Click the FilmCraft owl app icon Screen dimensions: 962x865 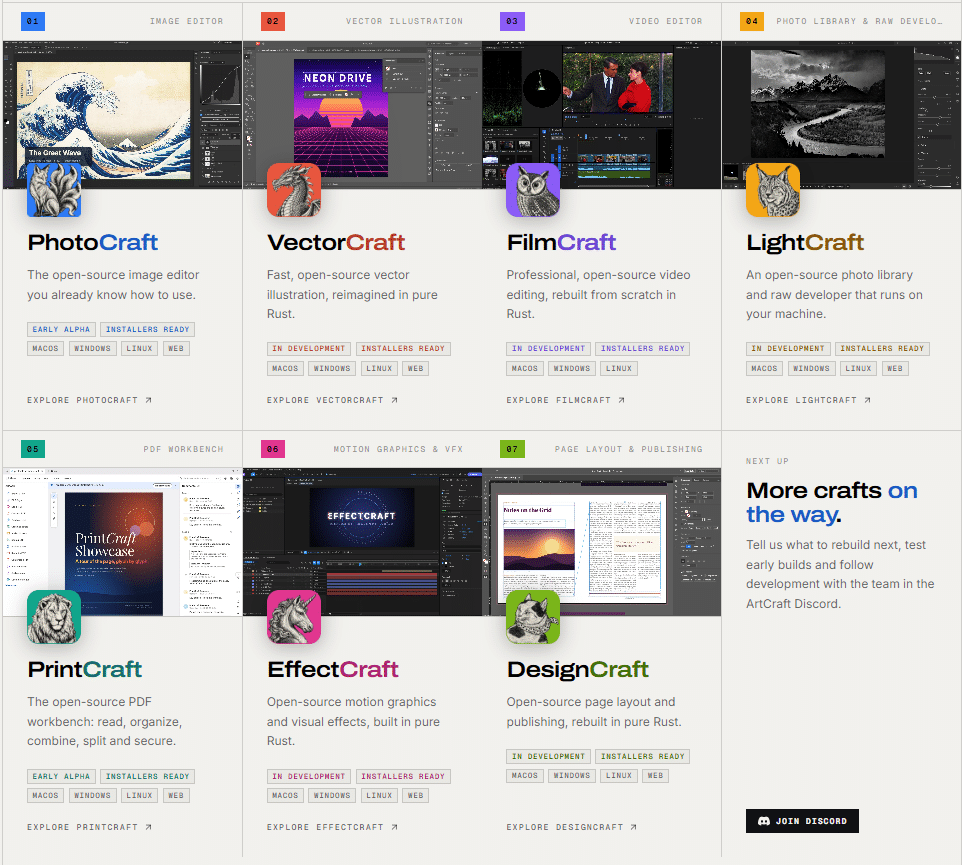pyautogui.click(x=533, y=190)
